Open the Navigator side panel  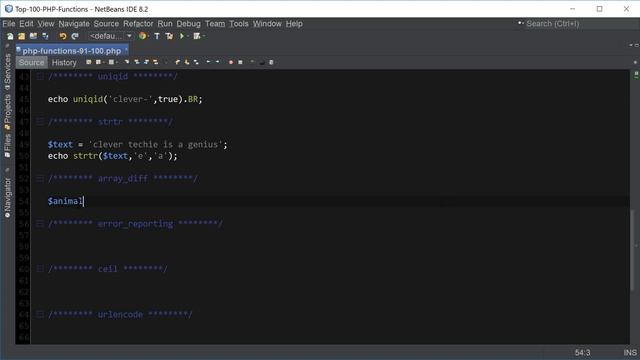(x=7, y=197)
